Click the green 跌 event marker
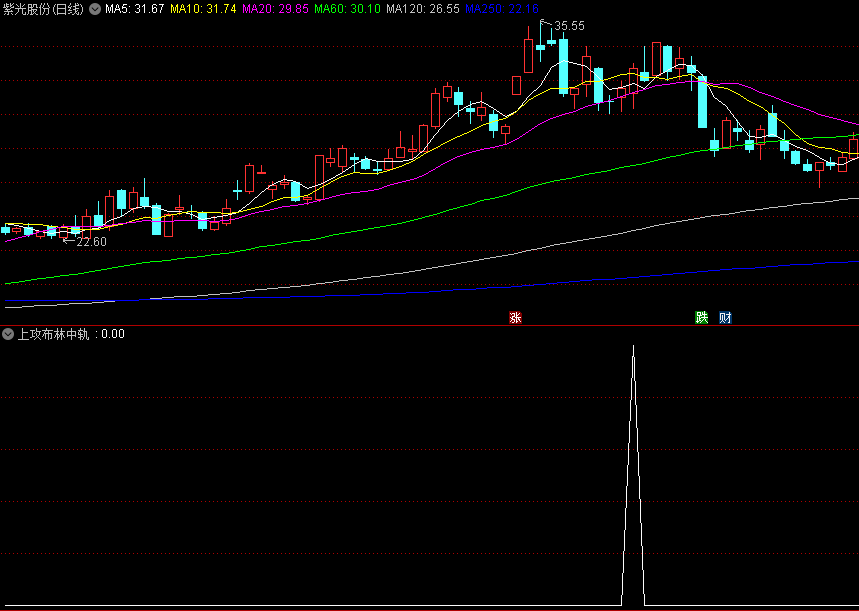 (701, 317)
